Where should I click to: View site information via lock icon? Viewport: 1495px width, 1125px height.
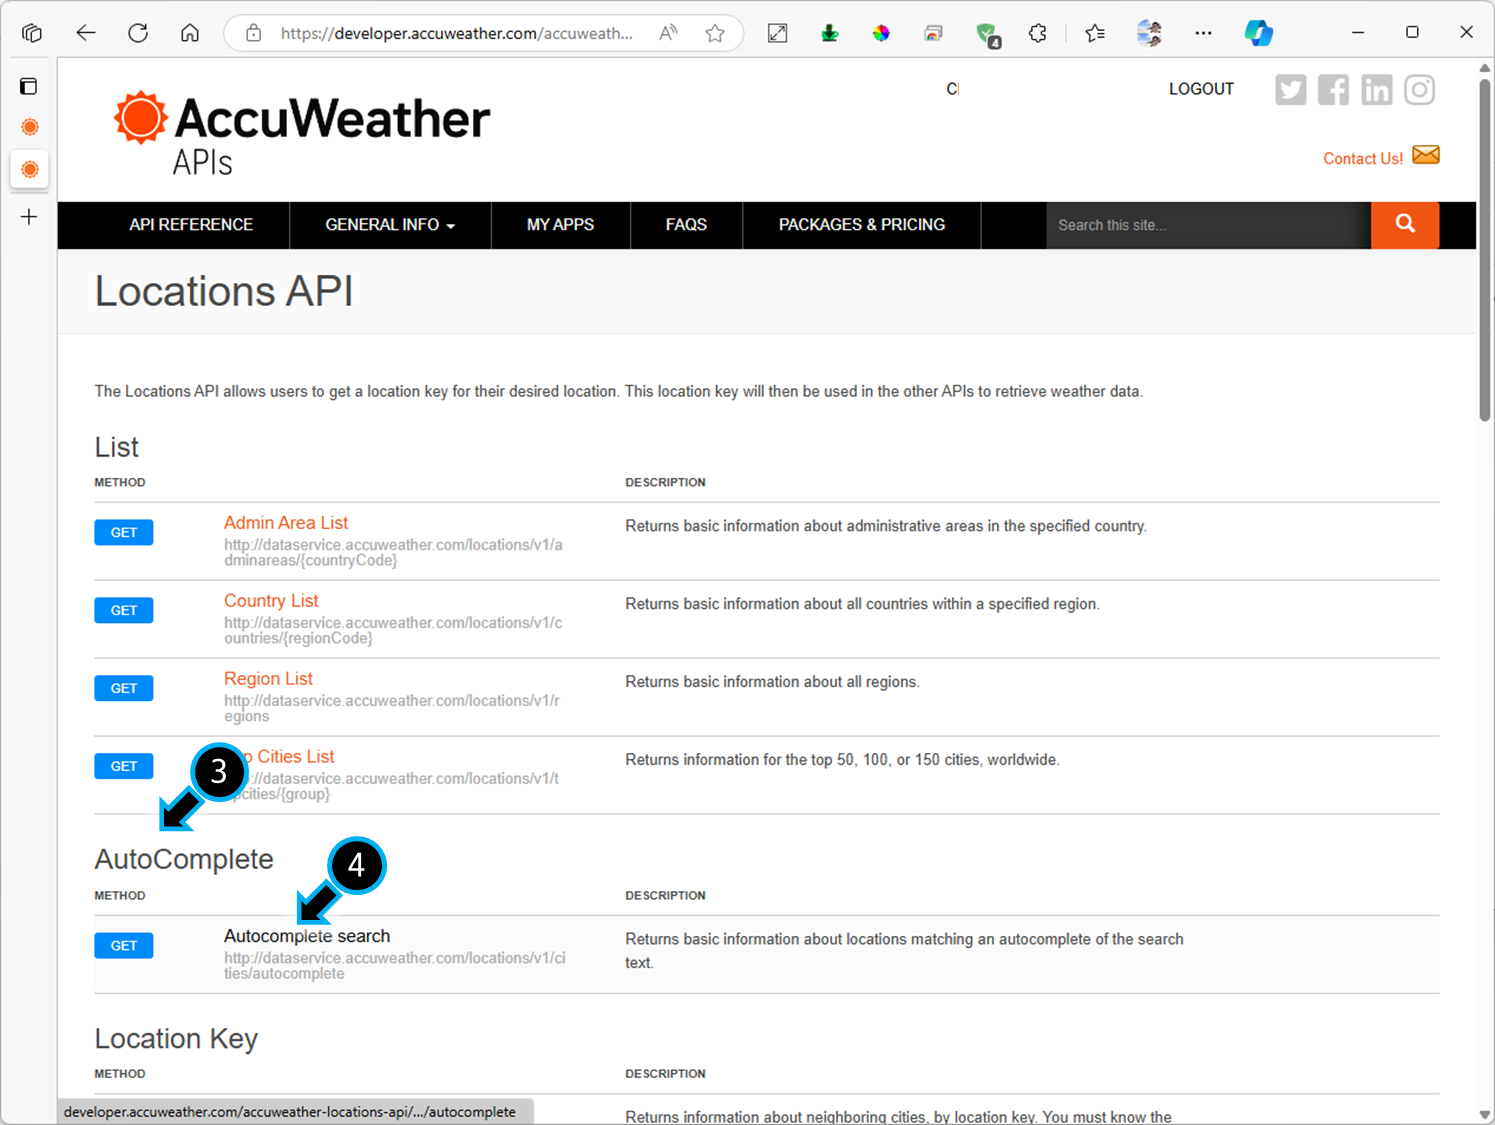(x=254, y=33)
